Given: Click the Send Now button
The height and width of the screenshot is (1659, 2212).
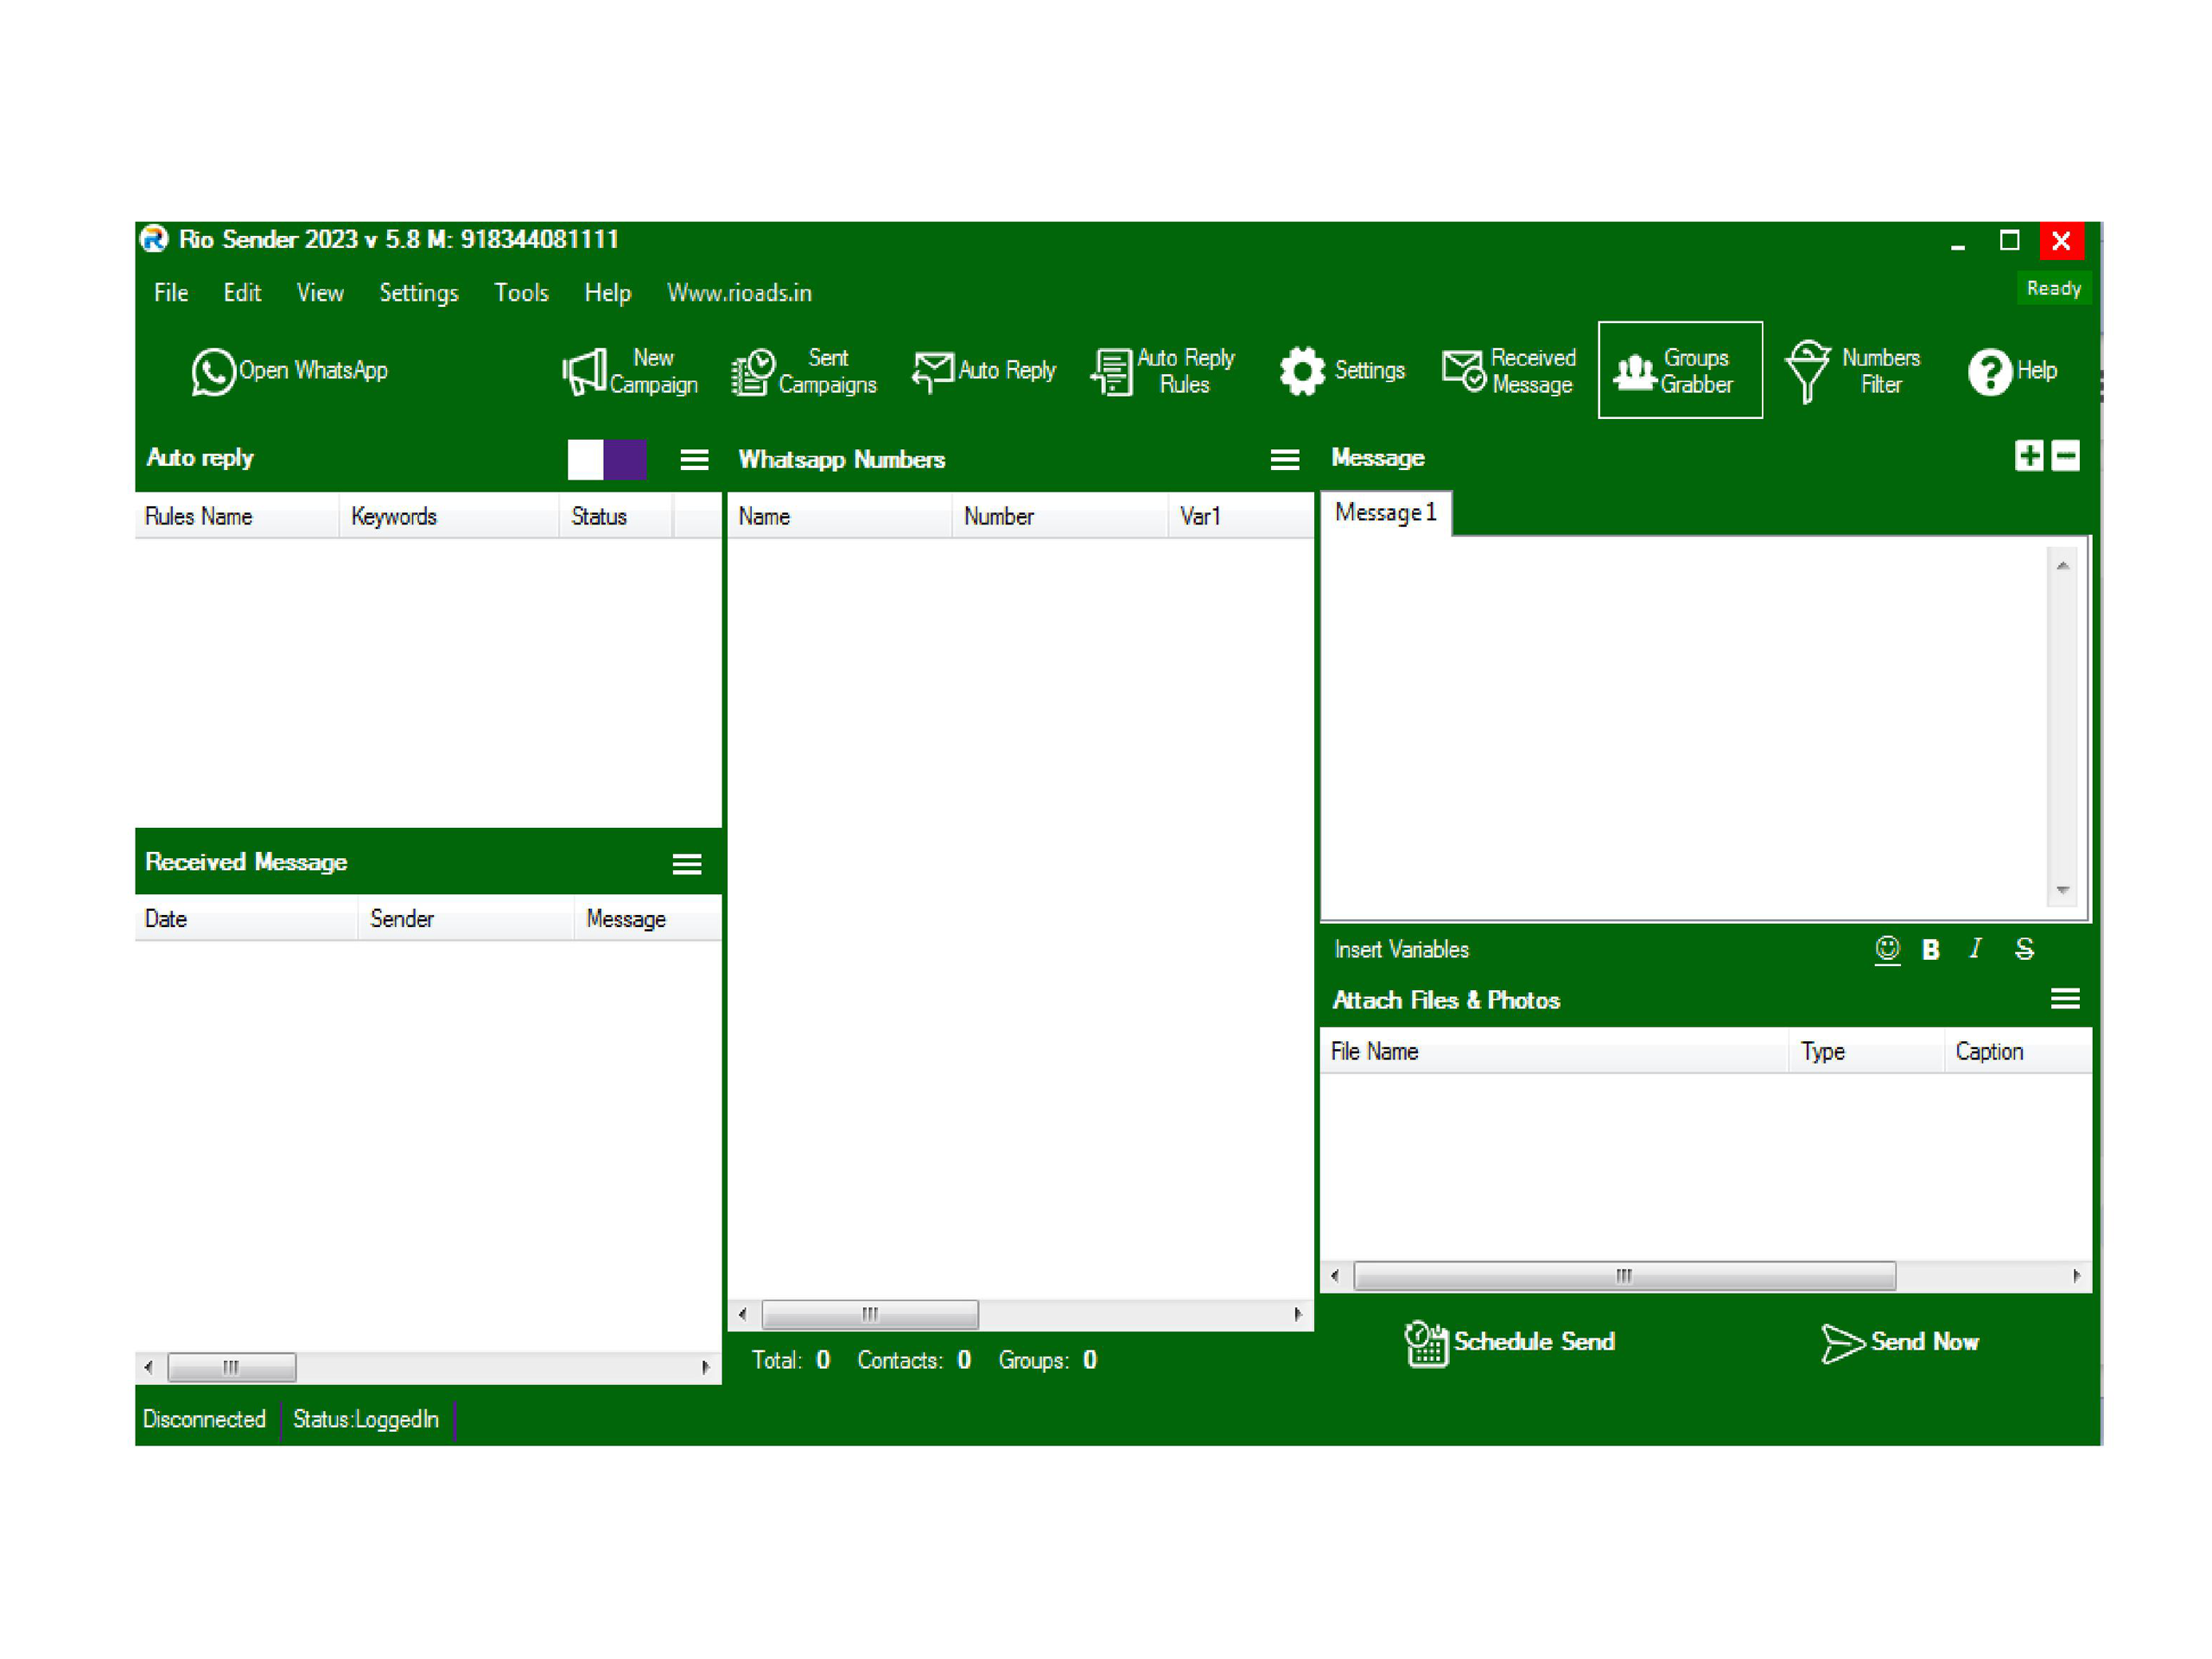Looking at the screenshot, I should (x=1900, y=1341).
